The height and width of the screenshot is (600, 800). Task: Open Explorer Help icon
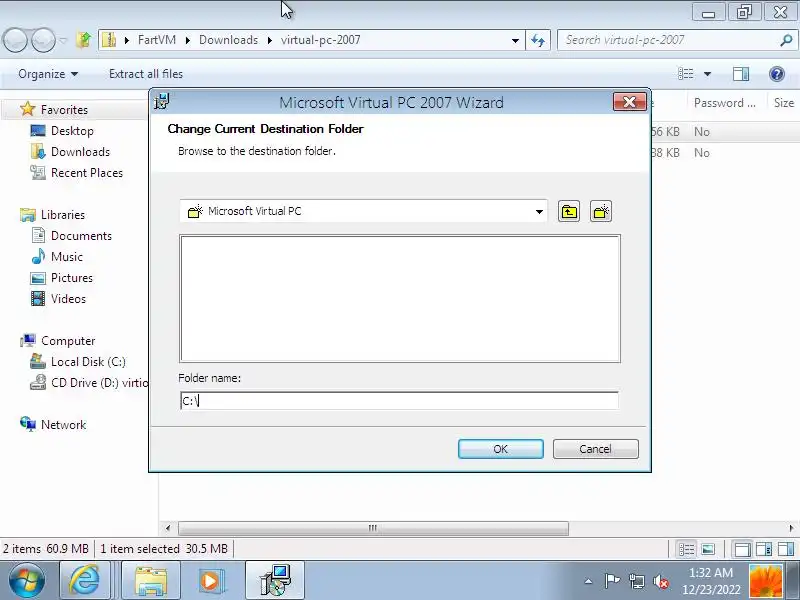tap(777, 74)
